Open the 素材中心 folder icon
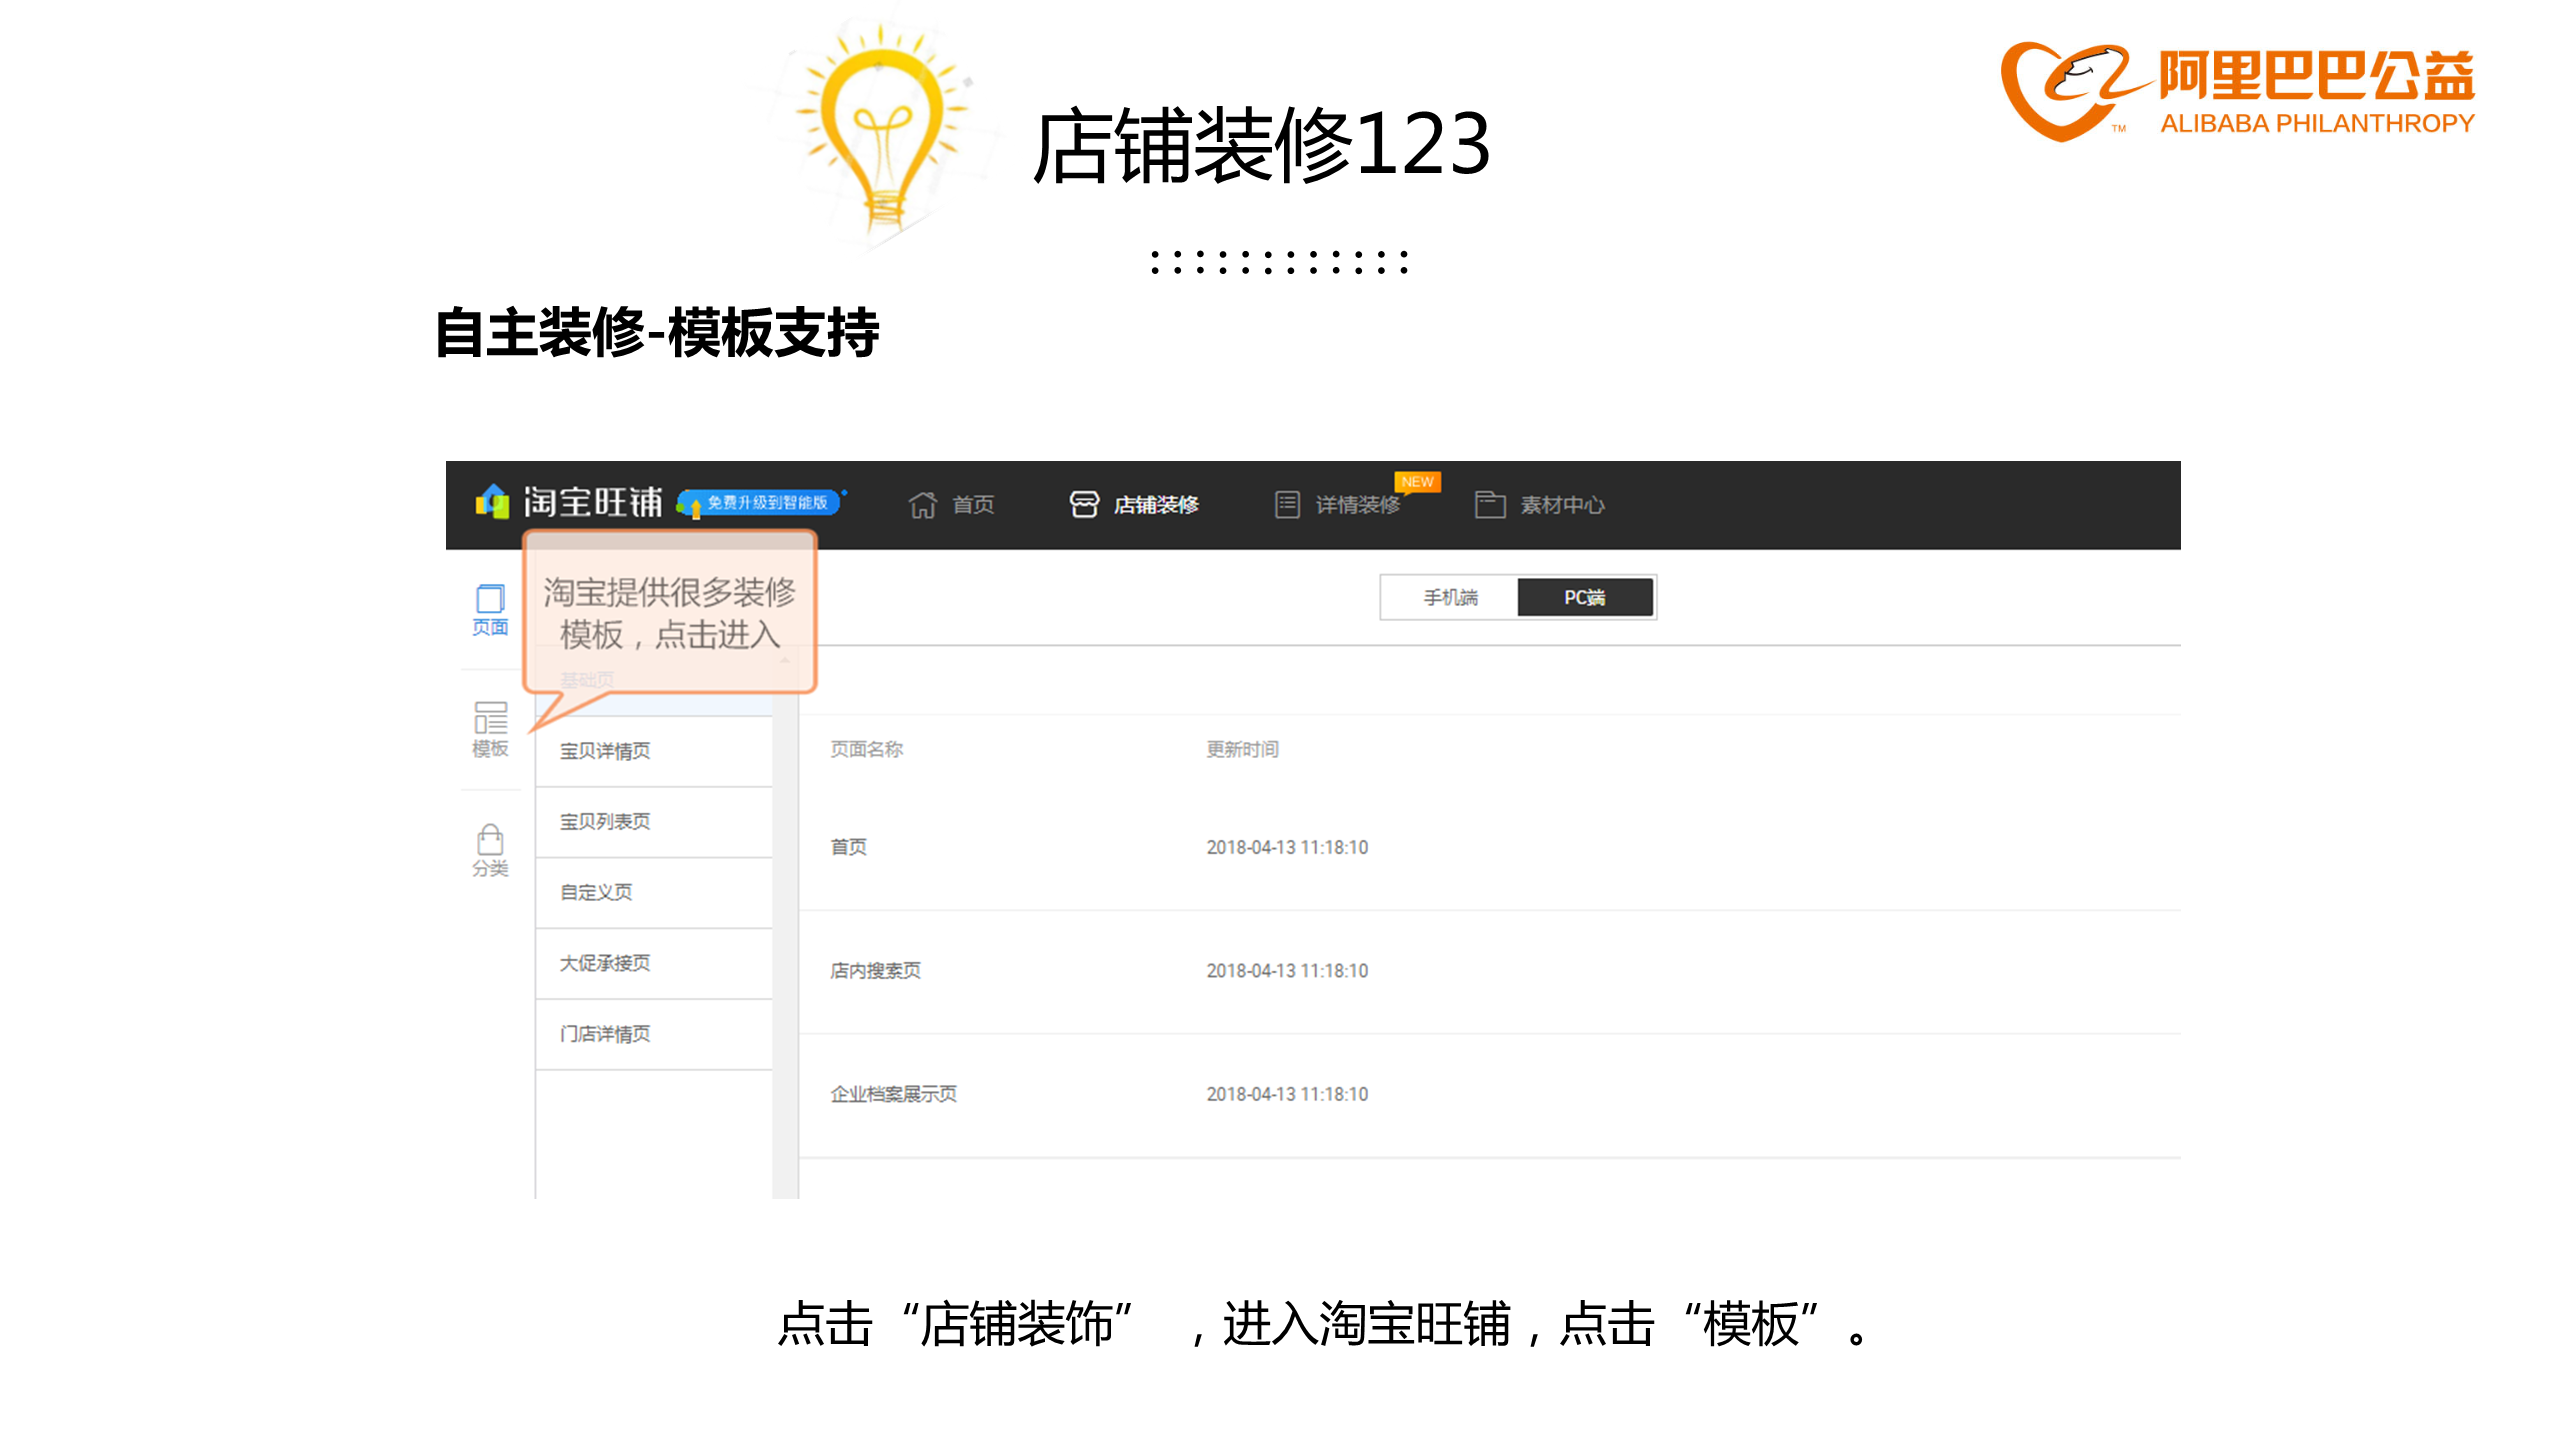The image size is (2559, 1440). (x=1489, y=505)
